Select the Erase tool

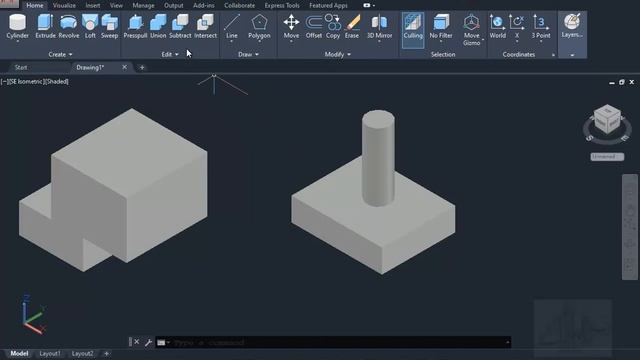coord(352,27)
